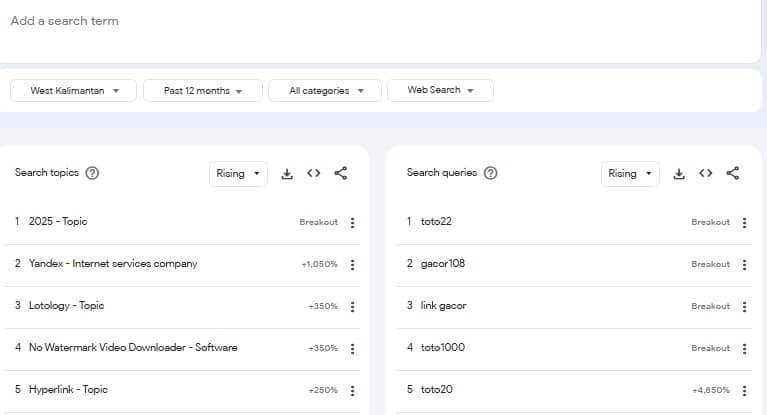Select the Hyperlink - Topic entry
Image resolution: width=767 pixels, height=415 pixels.
68,390
